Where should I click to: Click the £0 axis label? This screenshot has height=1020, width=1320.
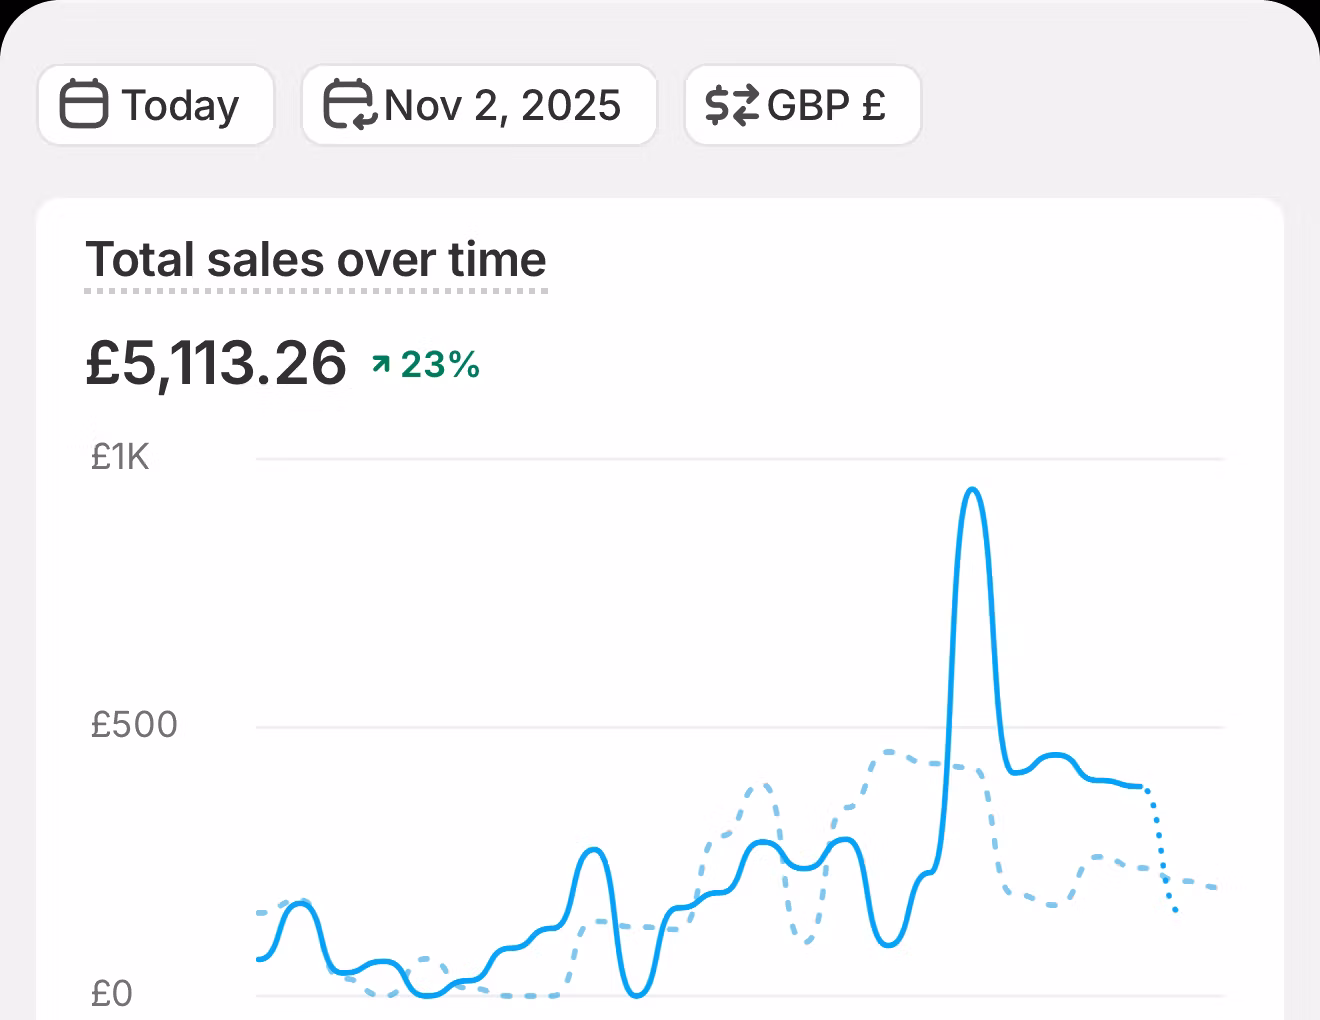tap(111, 993)
